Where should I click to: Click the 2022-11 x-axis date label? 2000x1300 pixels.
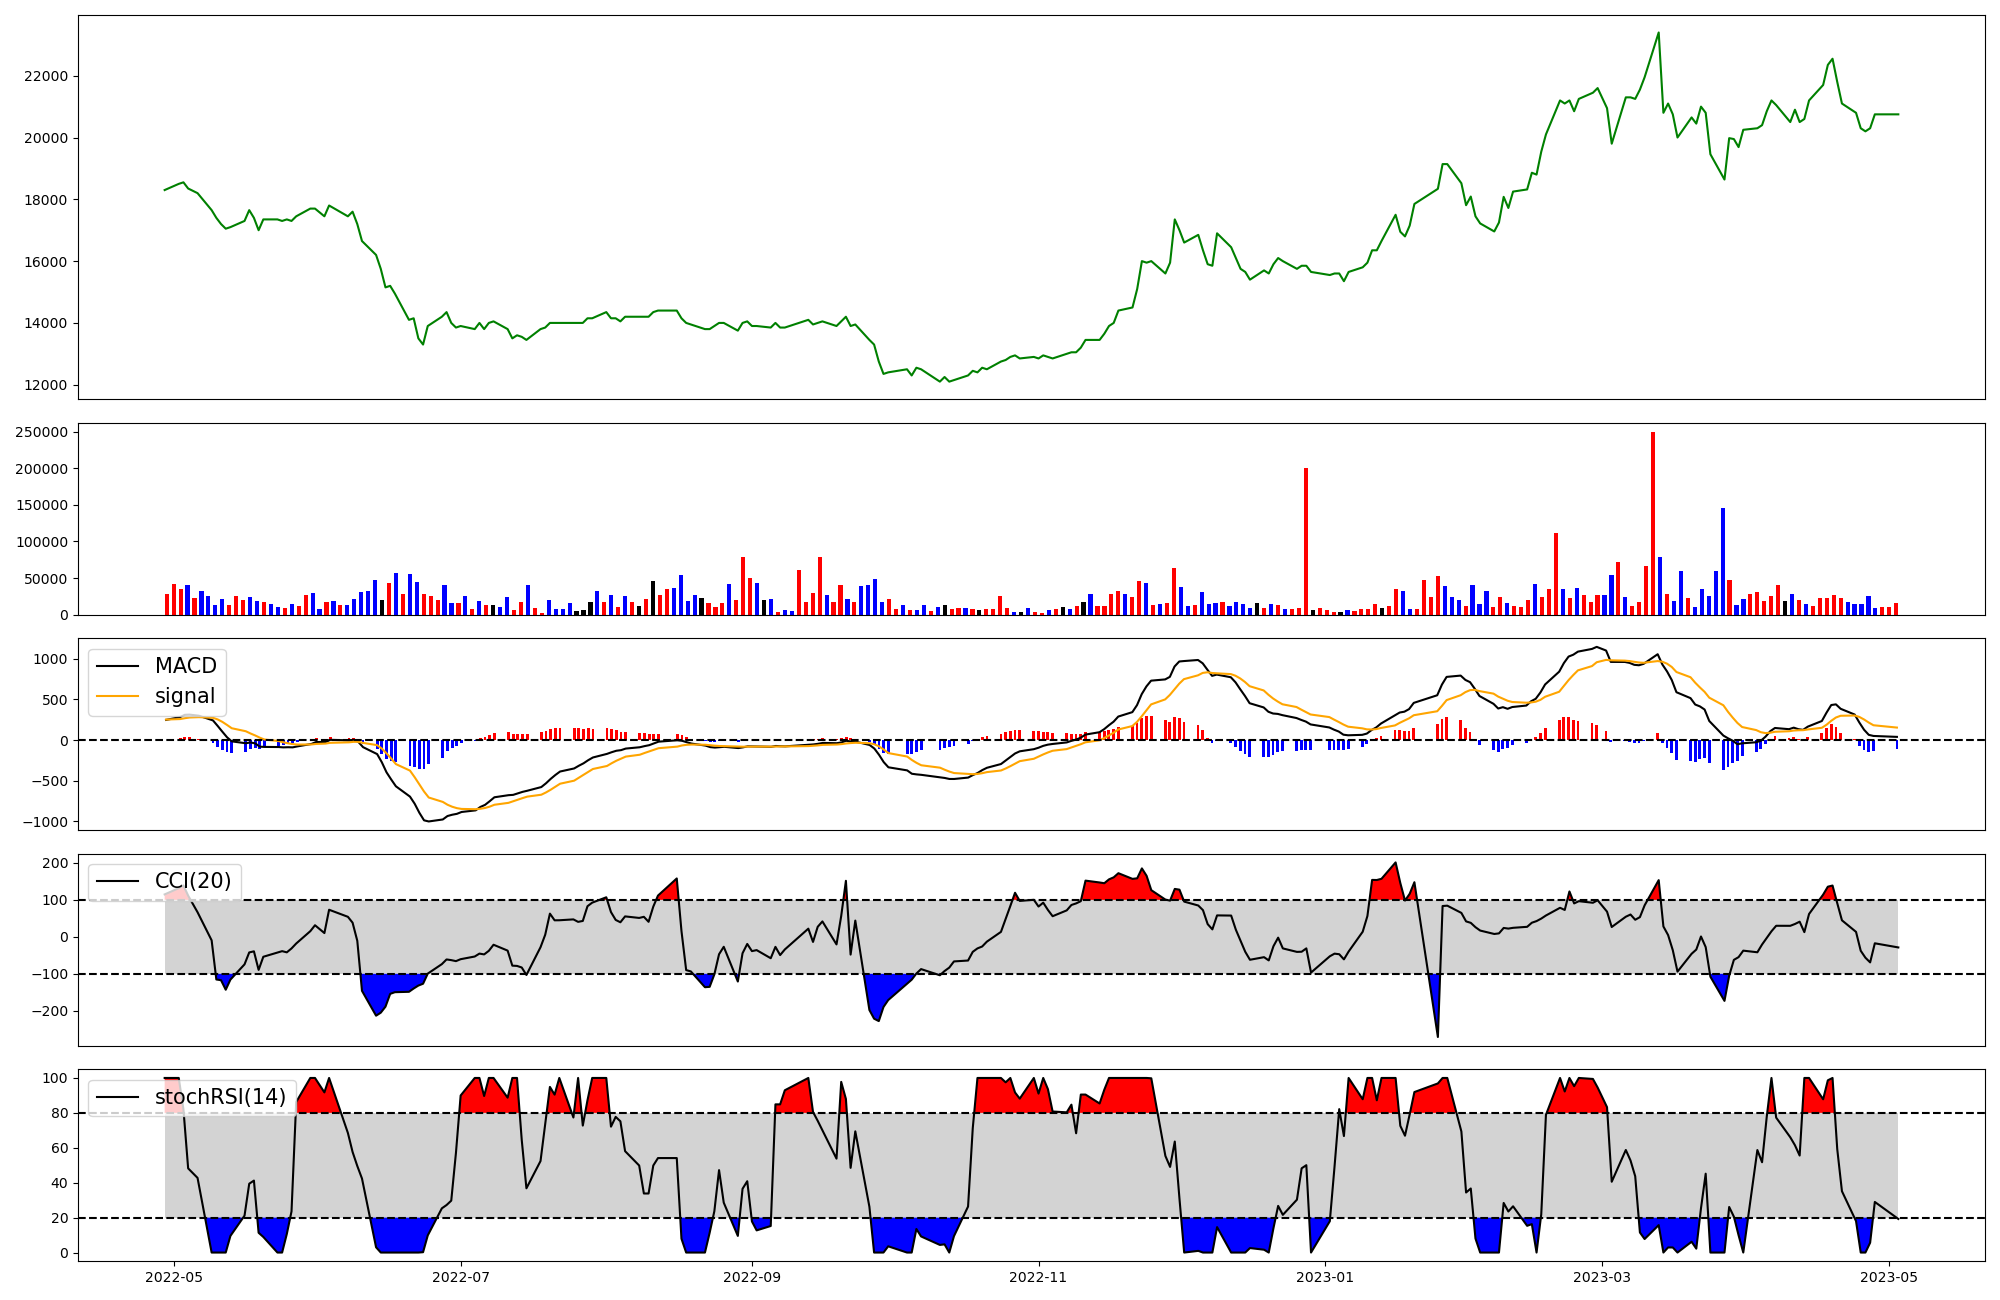coord(1039,1276)
